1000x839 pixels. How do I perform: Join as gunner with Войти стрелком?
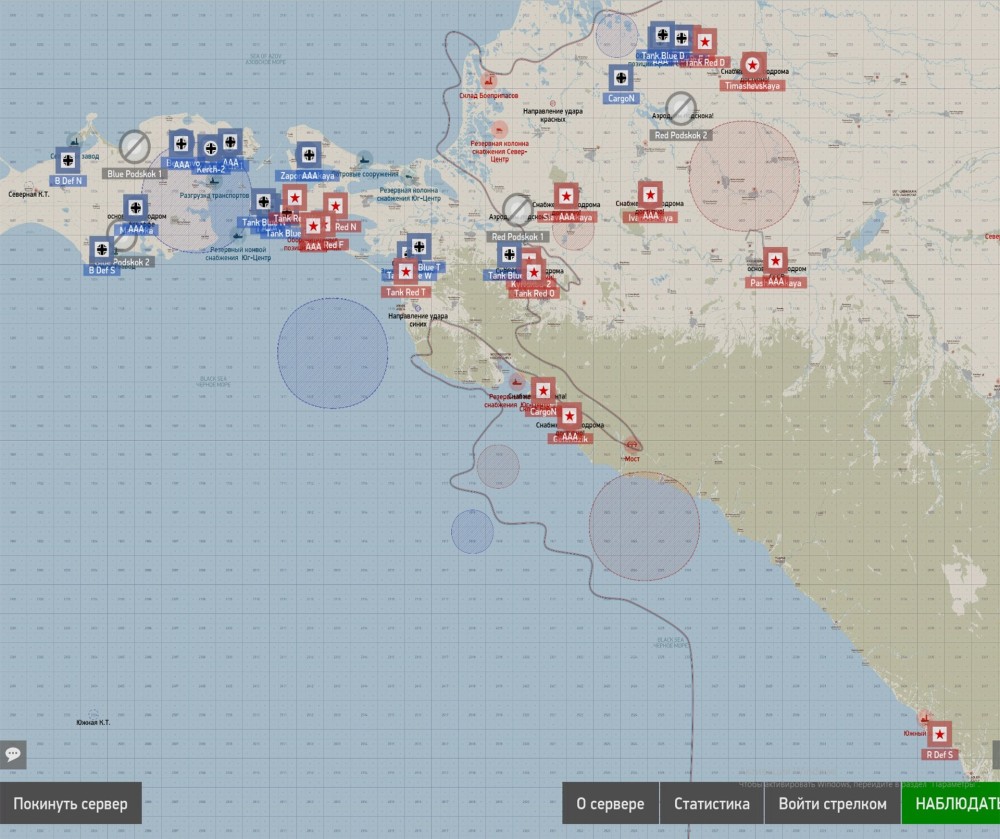click(x=832, y=803)
